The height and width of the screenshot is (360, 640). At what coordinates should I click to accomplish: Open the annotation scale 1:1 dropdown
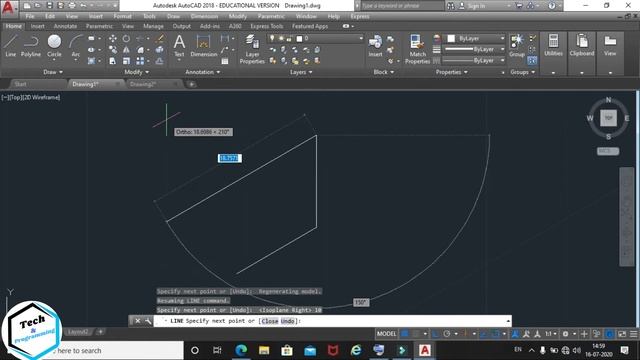pyautogui.click(x=551, y=334)
